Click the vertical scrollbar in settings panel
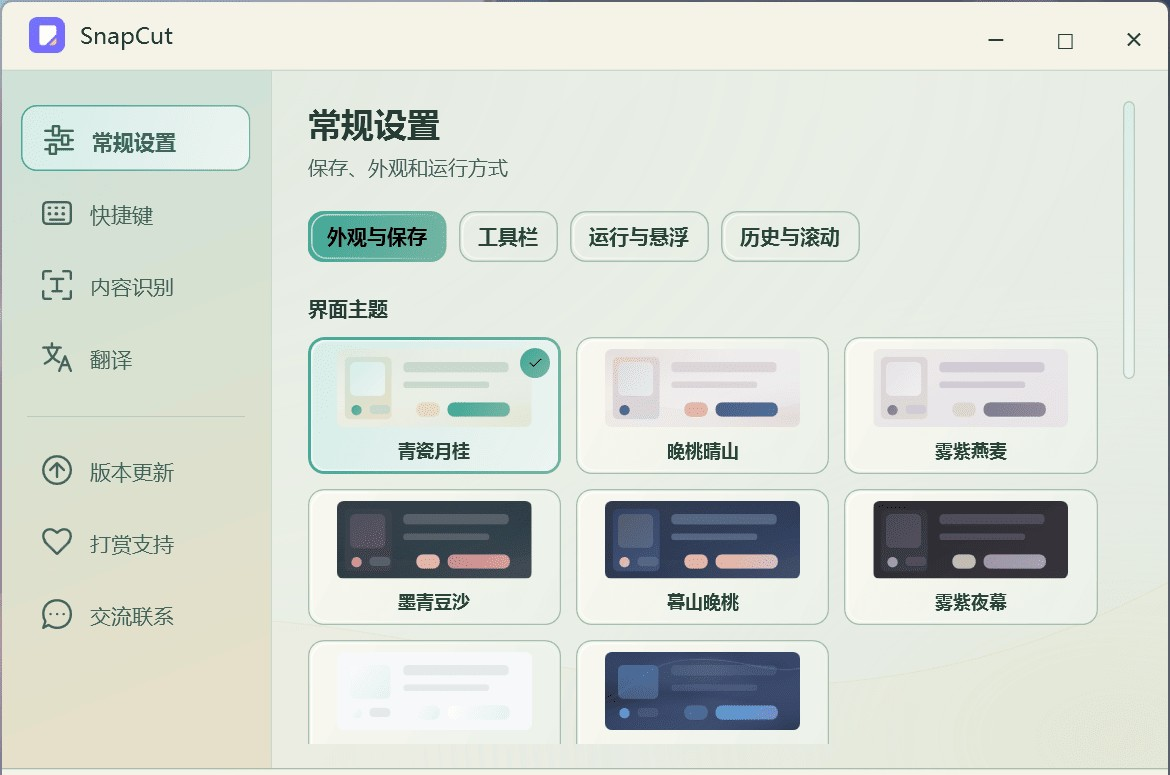The height and width of the screenshot is (775, 1170). [1129, 239]
